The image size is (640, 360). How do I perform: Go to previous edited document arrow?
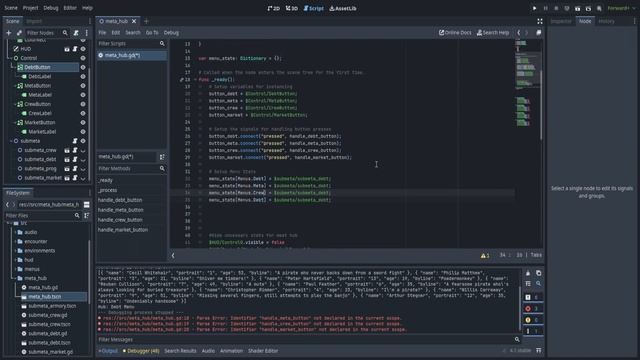[x=519, y=33]
